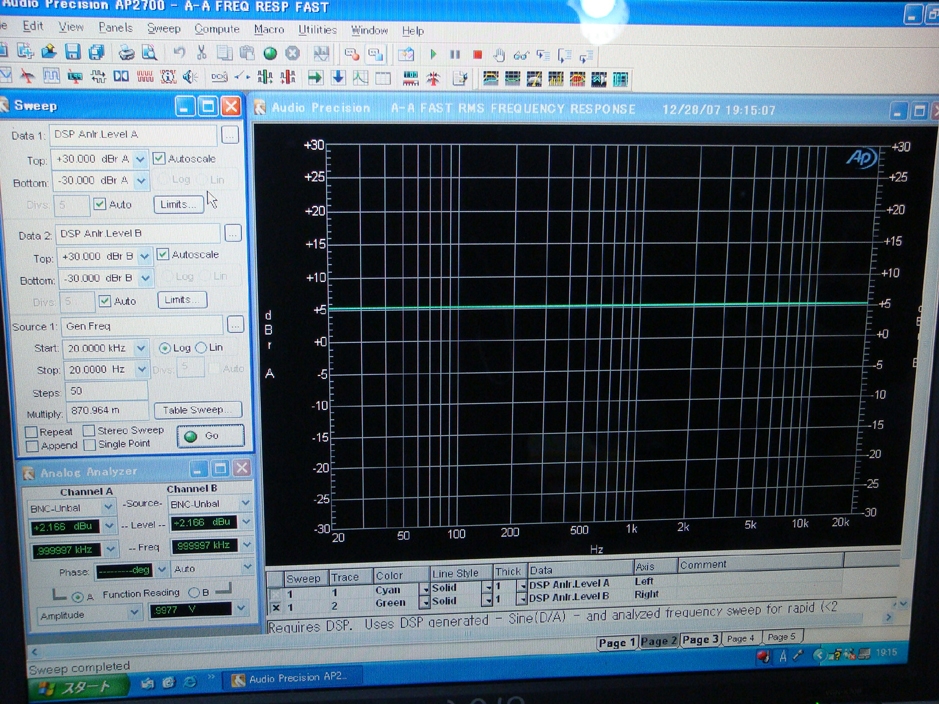Click the hand icon in toolbar
The width and height of the screenshot is (939, 704).
click(499, 56)
